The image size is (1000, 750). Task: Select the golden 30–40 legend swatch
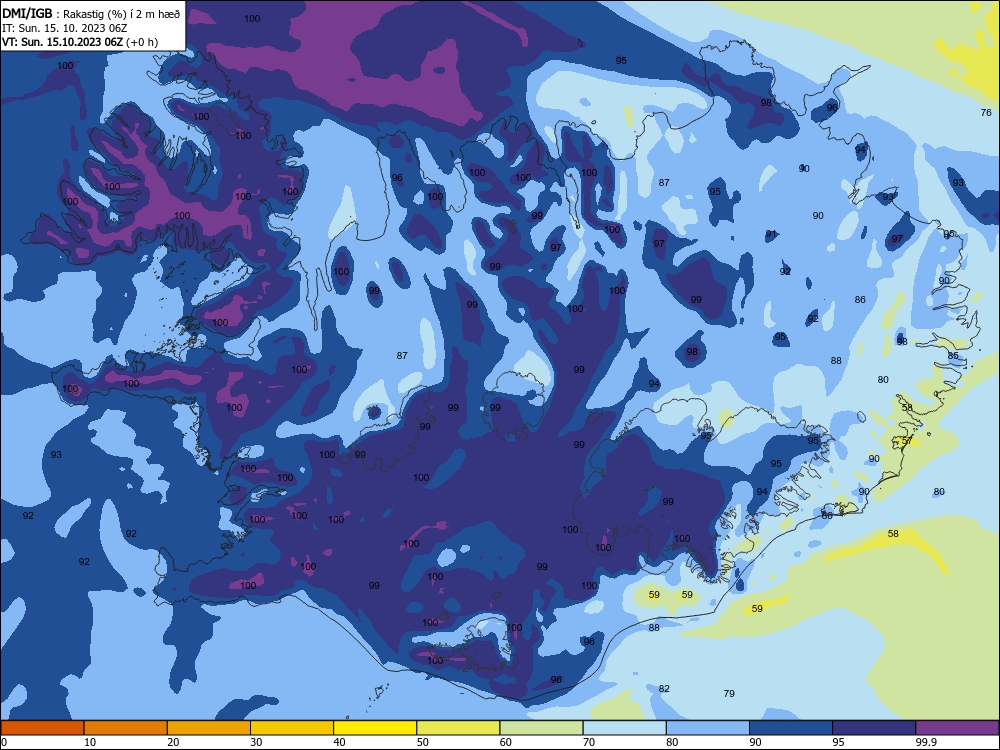click(292, 728)
